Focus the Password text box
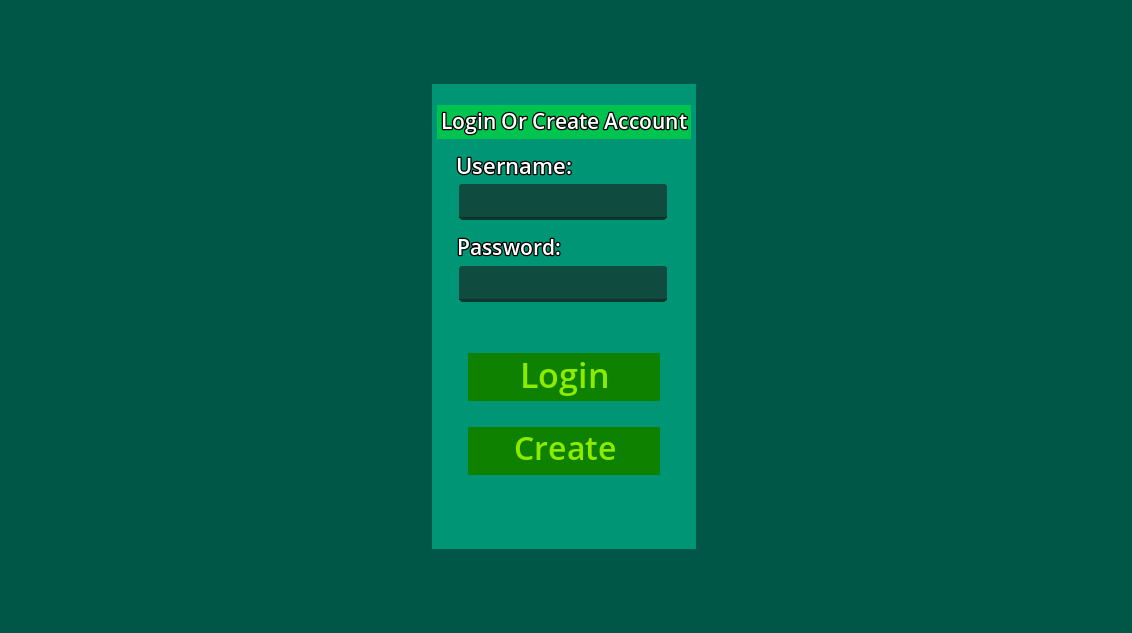Screen dimensions: 1132x633 tap(562, 284)
